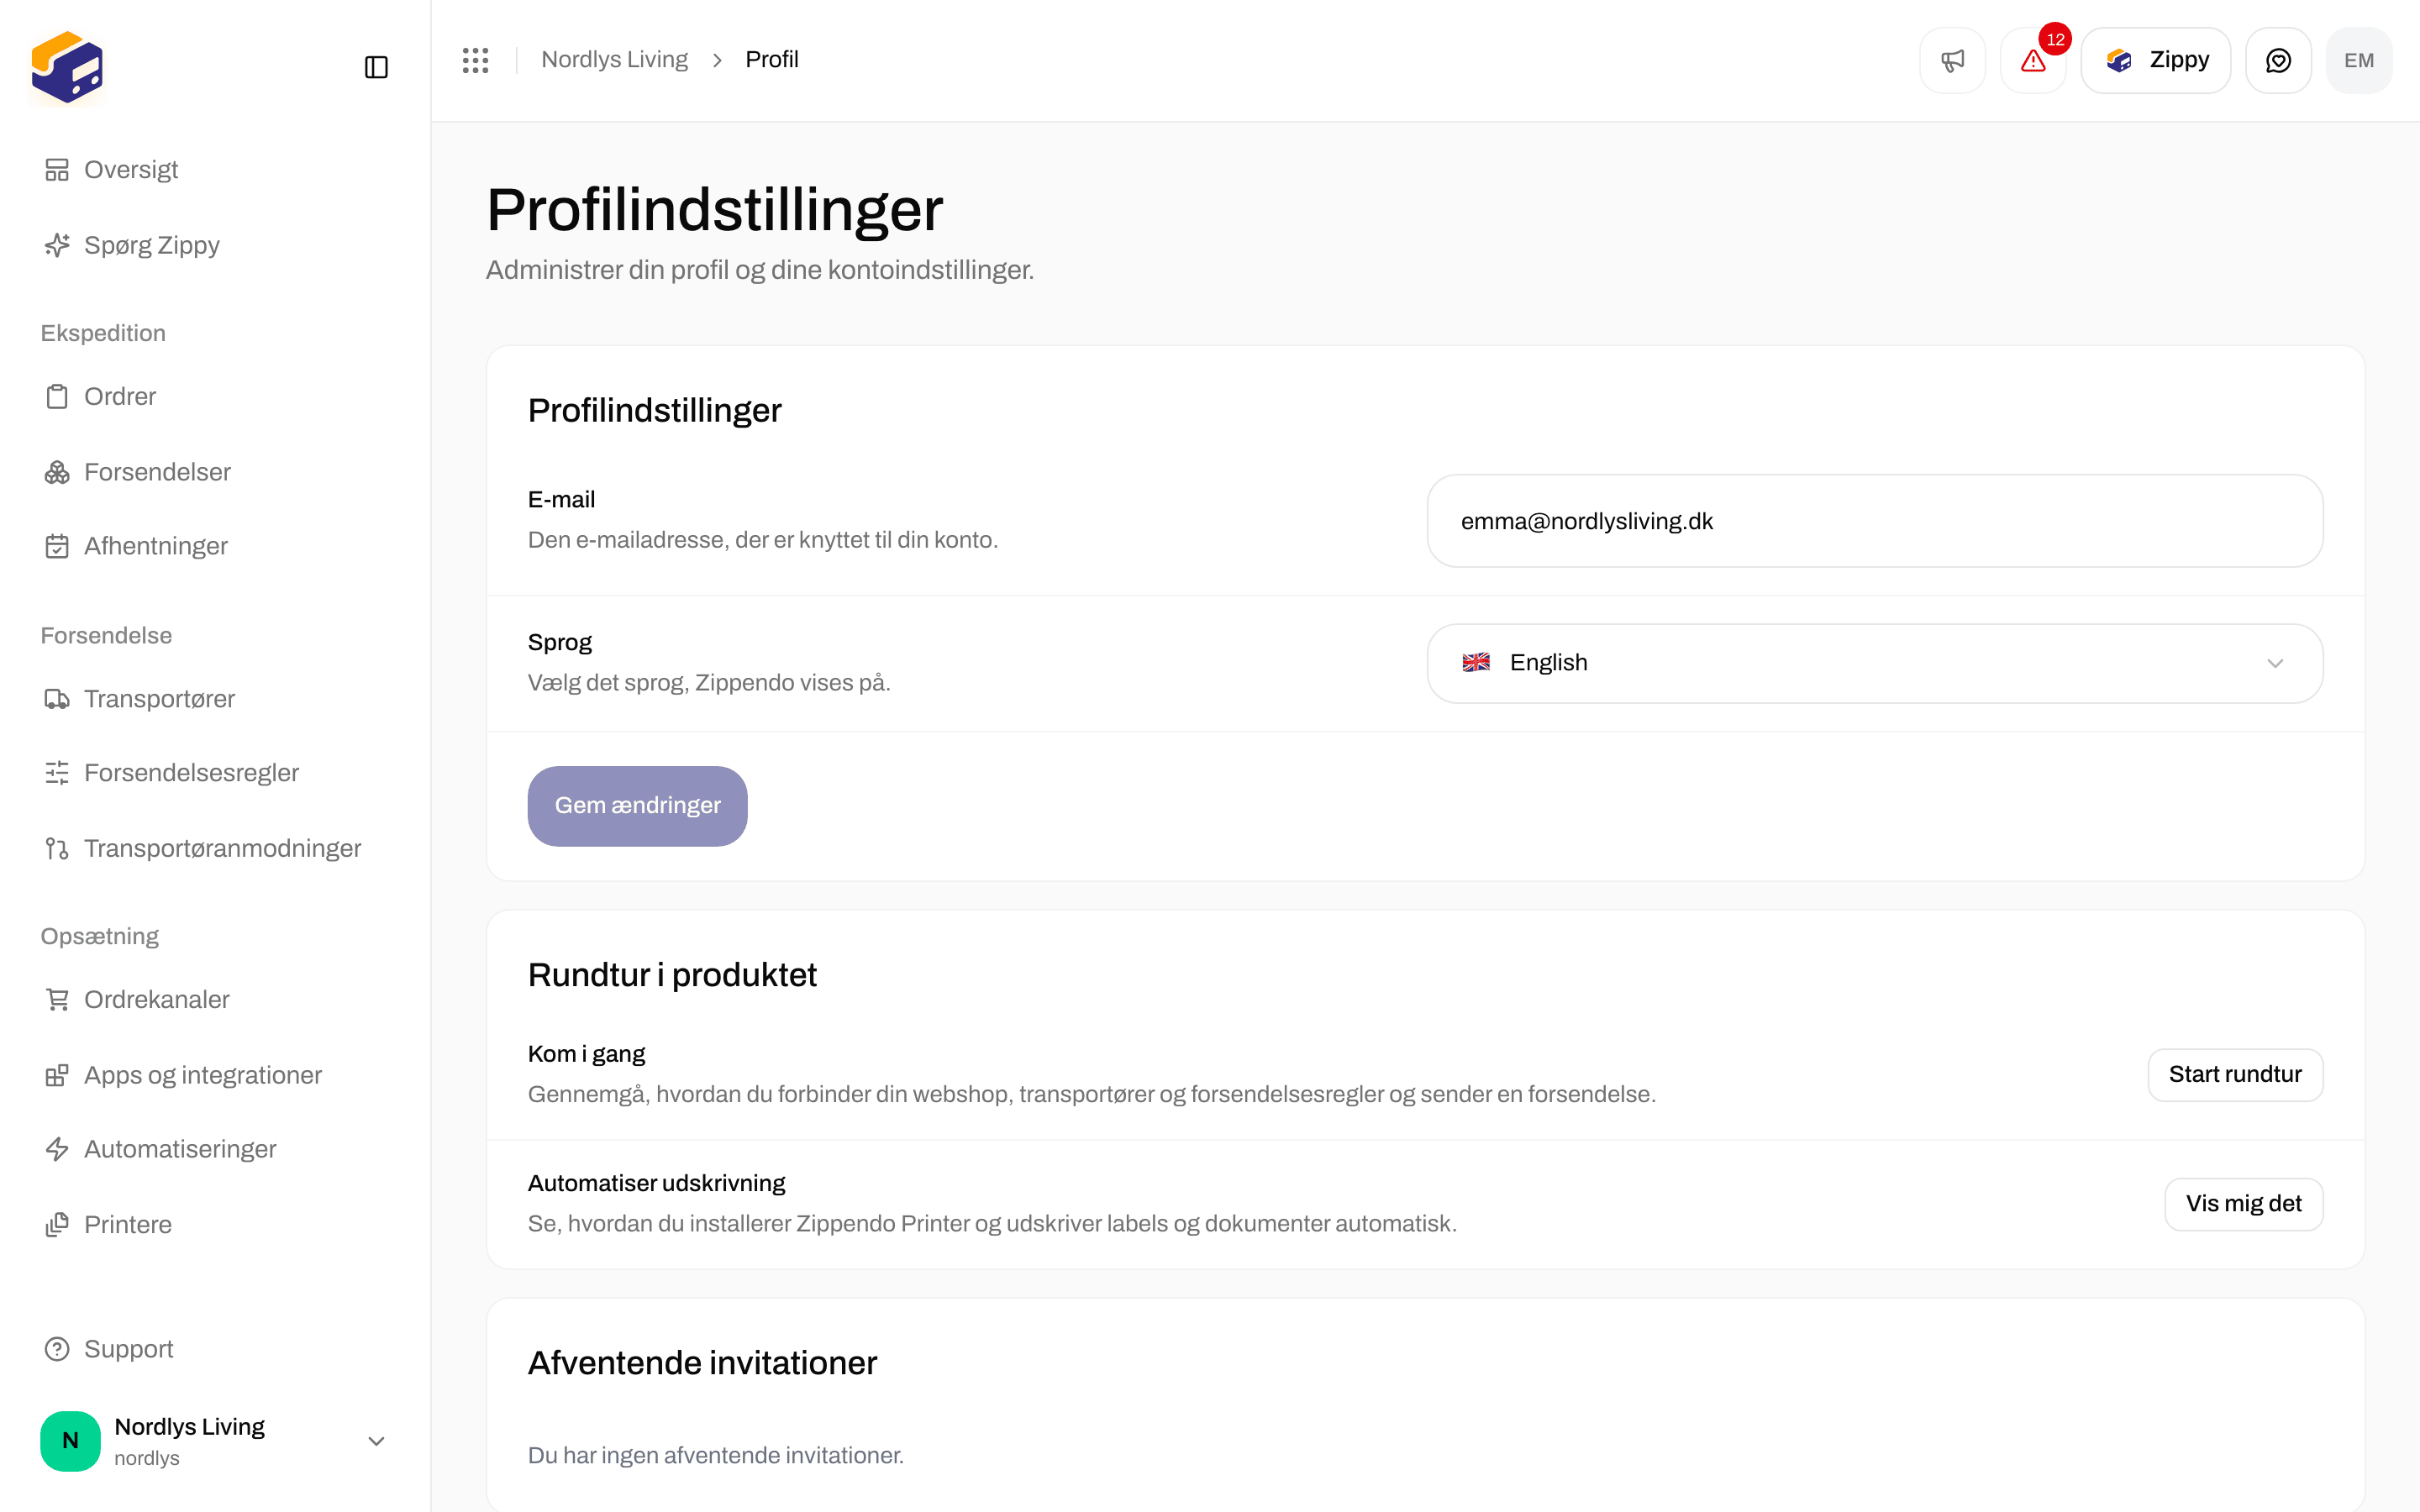Click the Forsendelse section label
Viewport: 2420px width, 1512px height.
click(106, 636)
